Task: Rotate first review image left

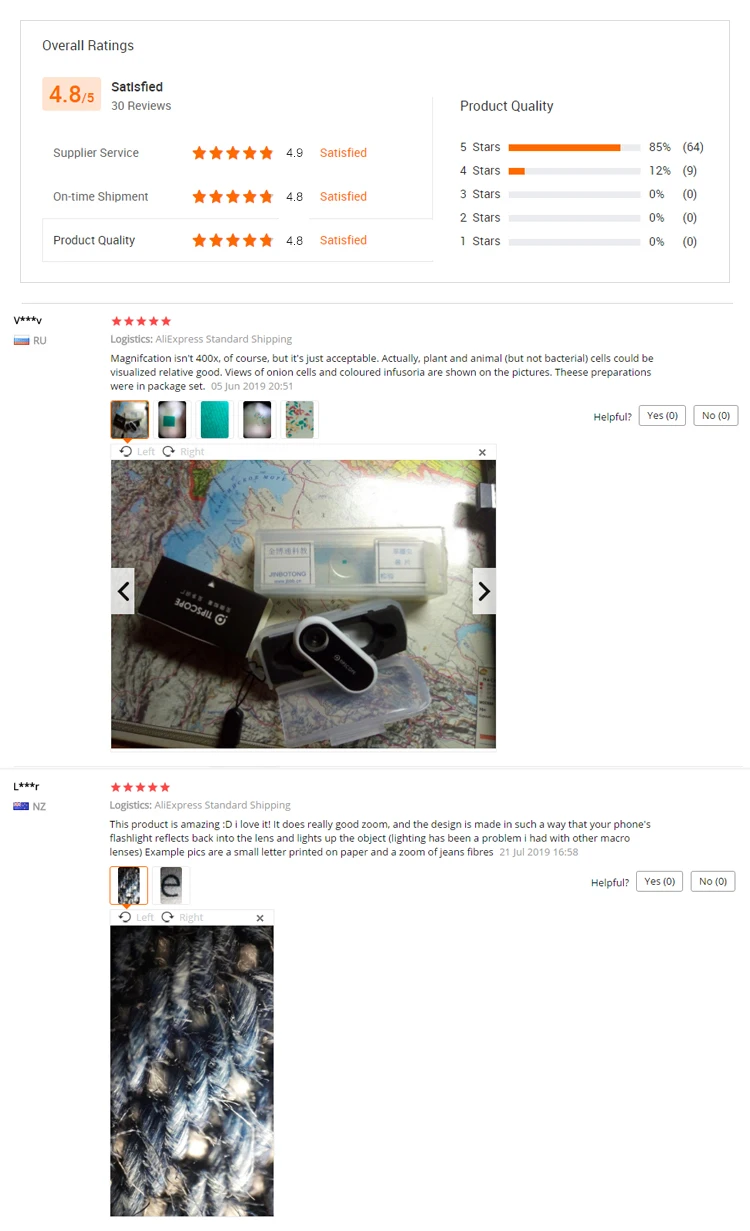Action: tap(137, 452)
